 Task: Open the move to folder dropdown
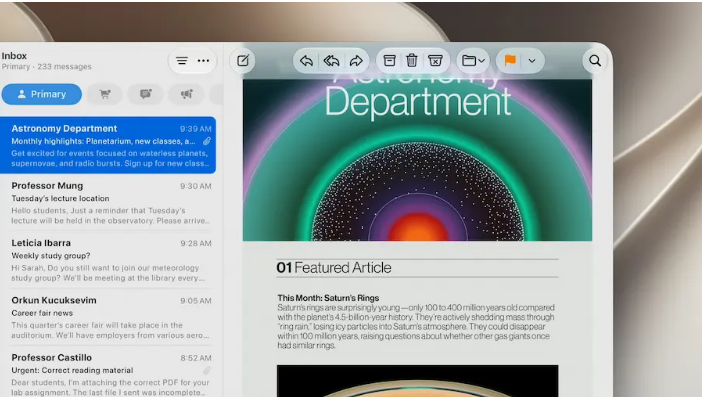coord(473,60)
